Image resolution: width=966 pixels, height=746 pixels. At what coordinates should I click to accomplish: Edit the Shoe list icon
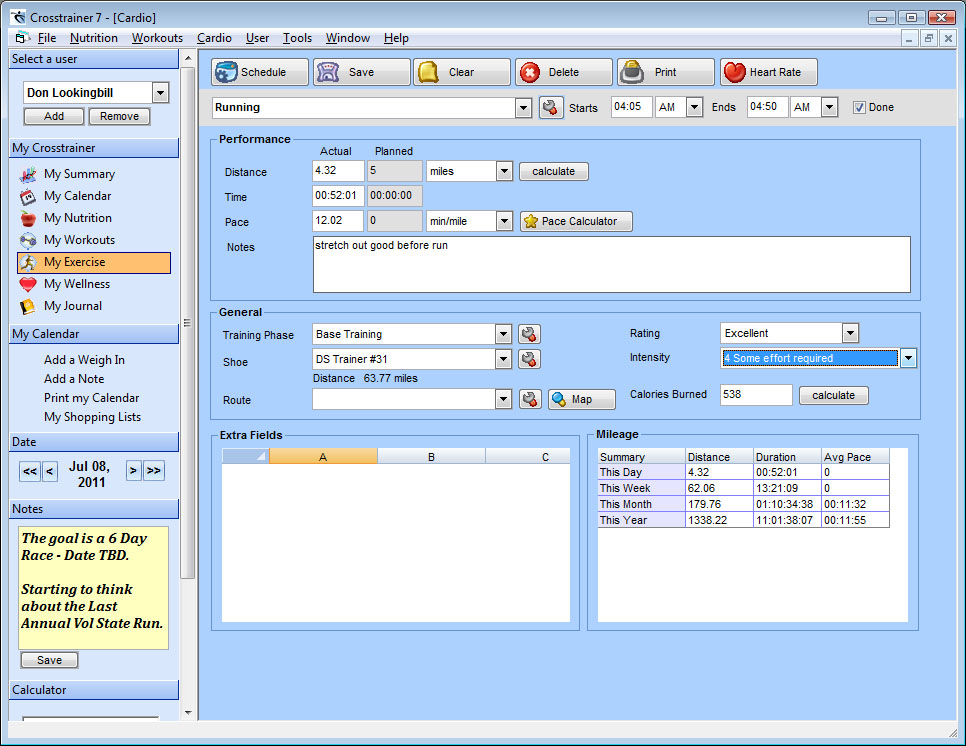pos(529,359)
